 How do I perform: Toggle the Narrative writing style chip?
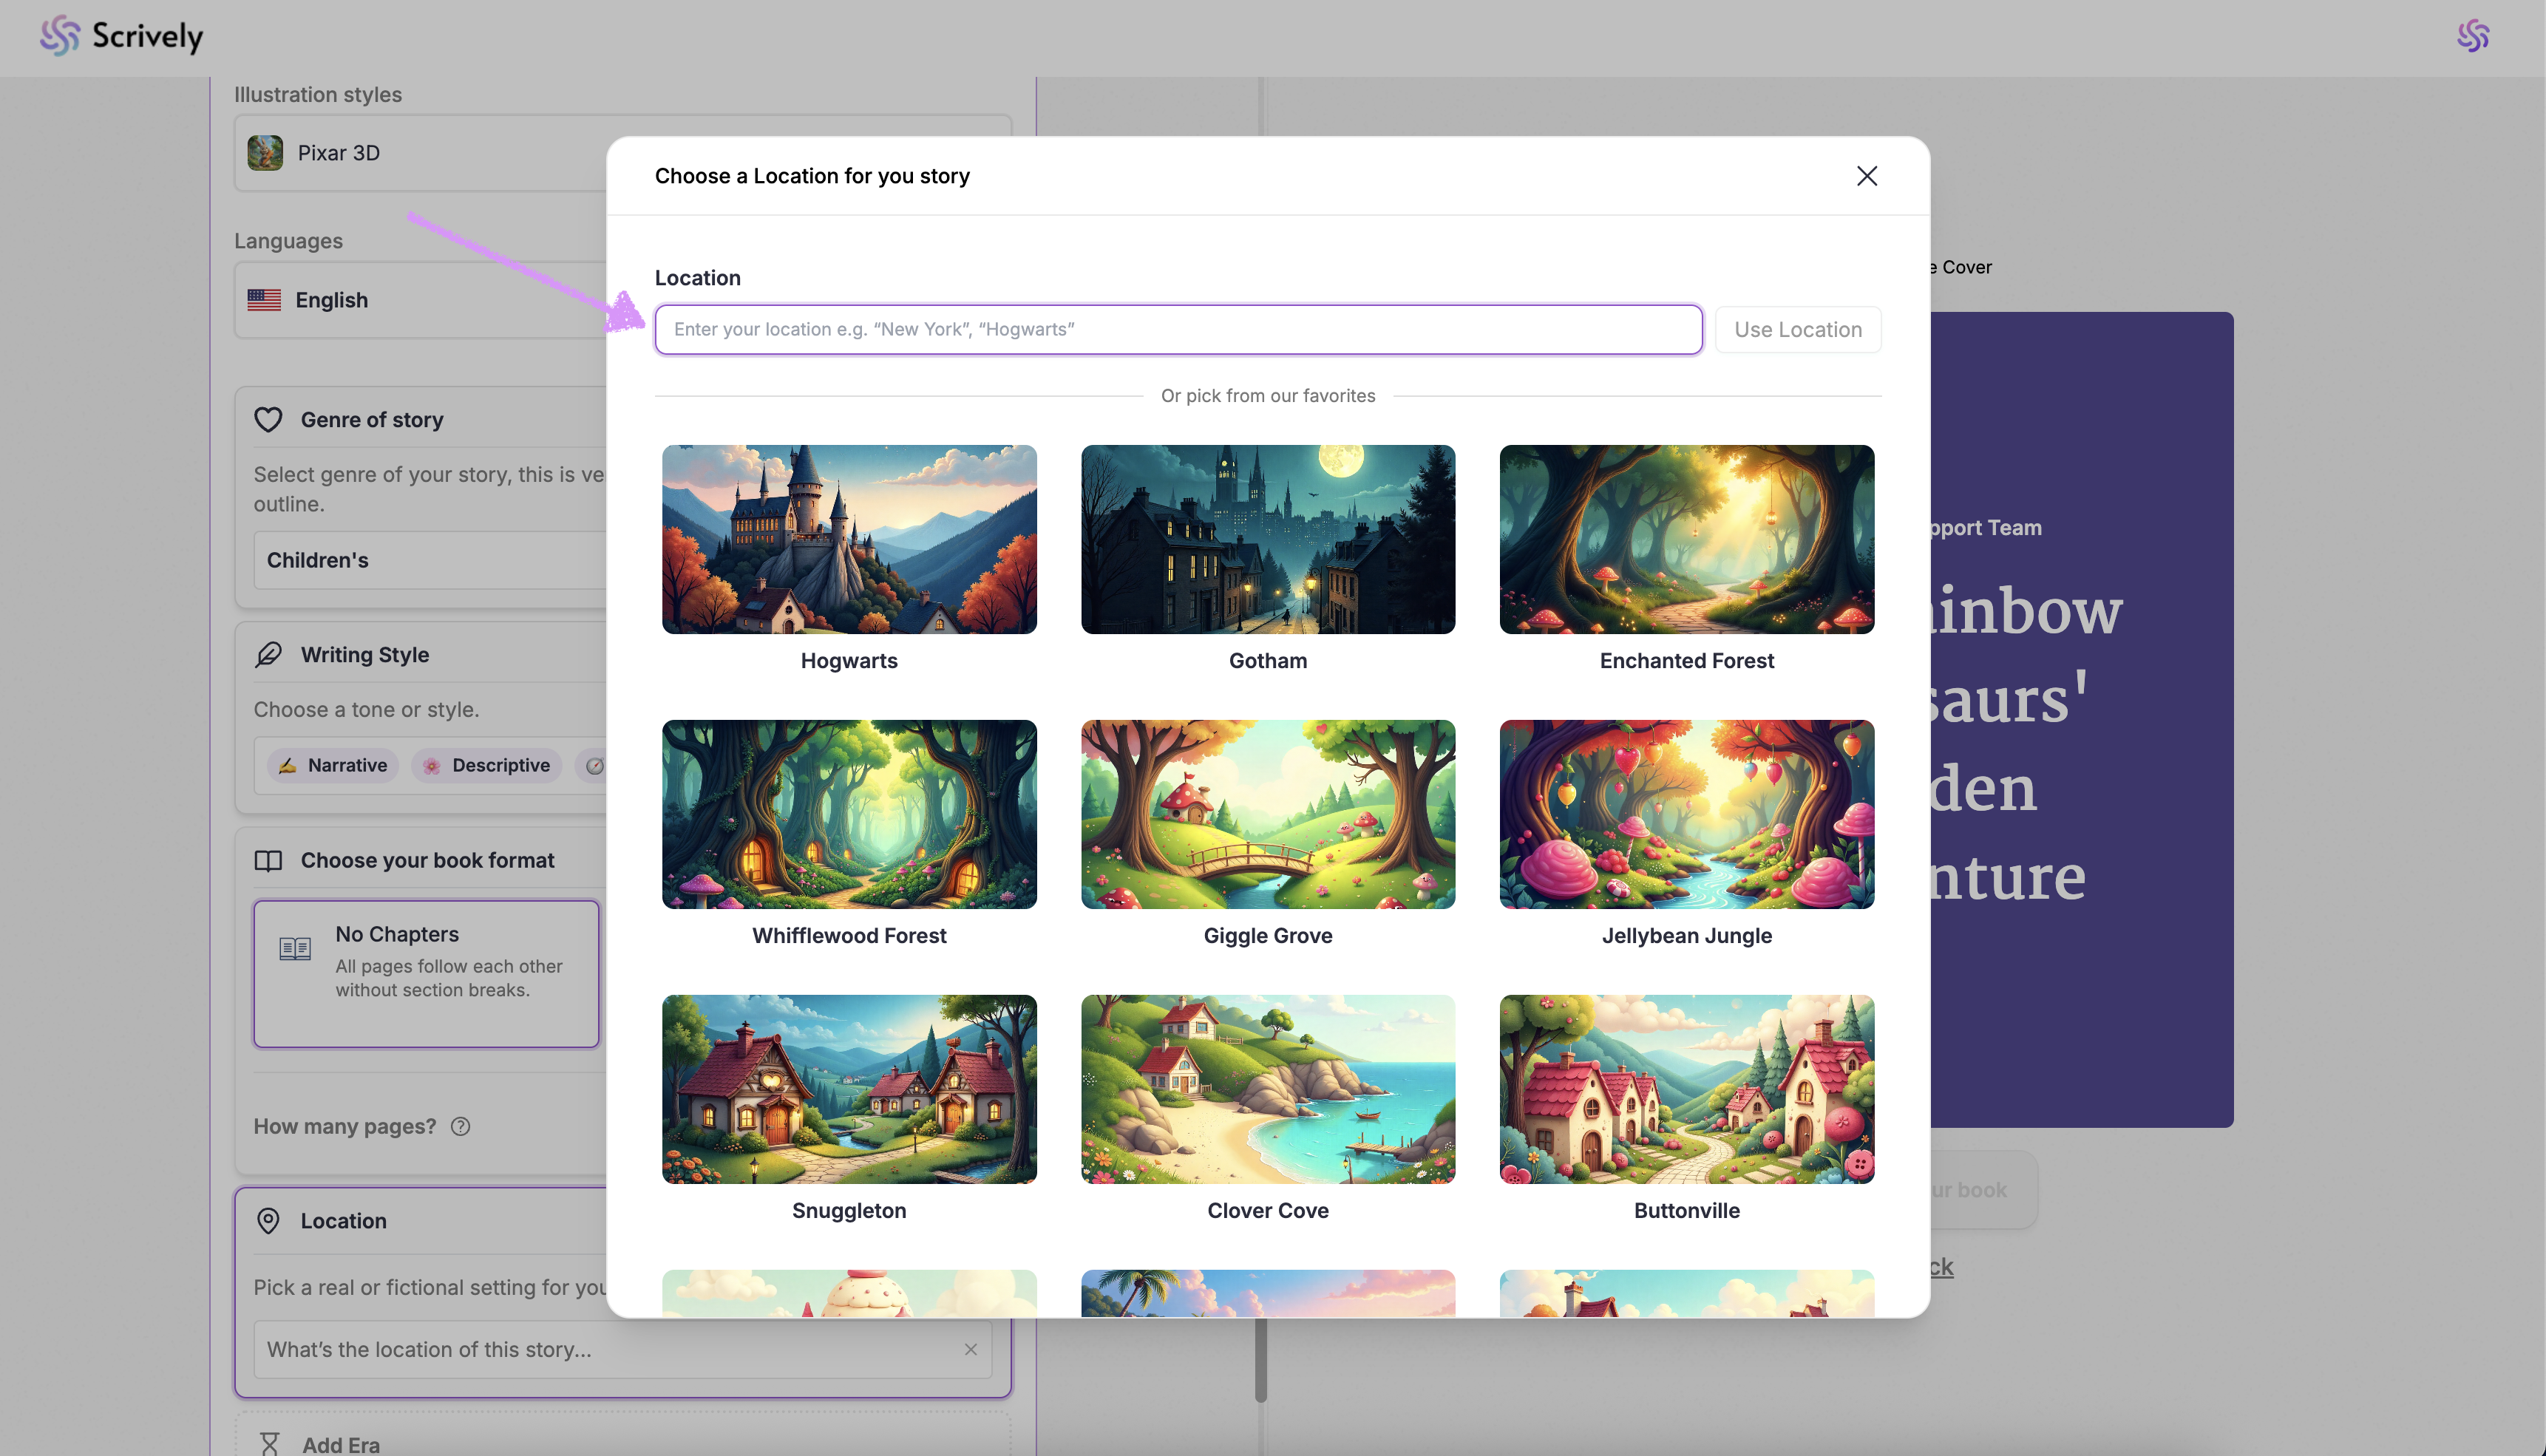point(333,765)
